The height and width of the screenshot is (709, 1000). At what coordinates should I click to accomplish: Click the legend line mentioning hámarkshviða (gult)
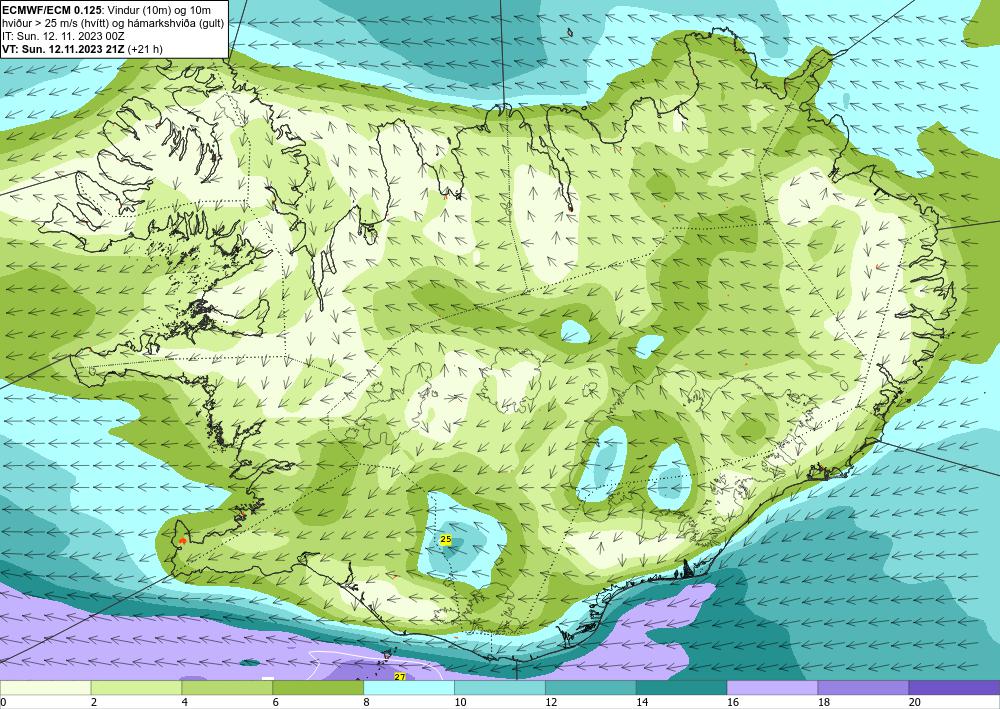point(114,23)
